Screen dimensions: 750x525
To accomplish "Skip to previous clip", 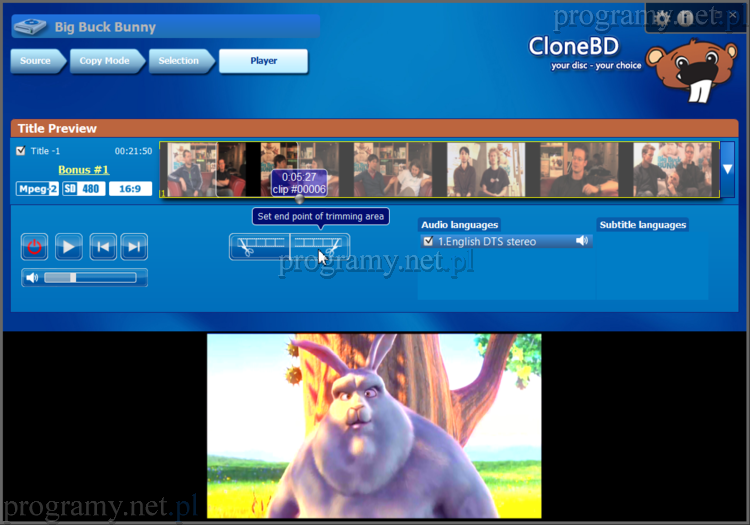I will (102, 246).
